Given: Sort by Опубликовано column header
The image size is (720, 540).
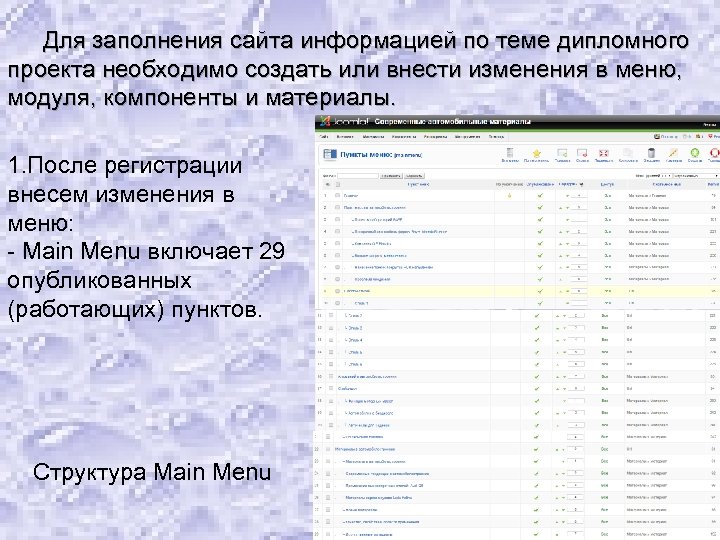Looking at the screenshot, I should 540,184.
